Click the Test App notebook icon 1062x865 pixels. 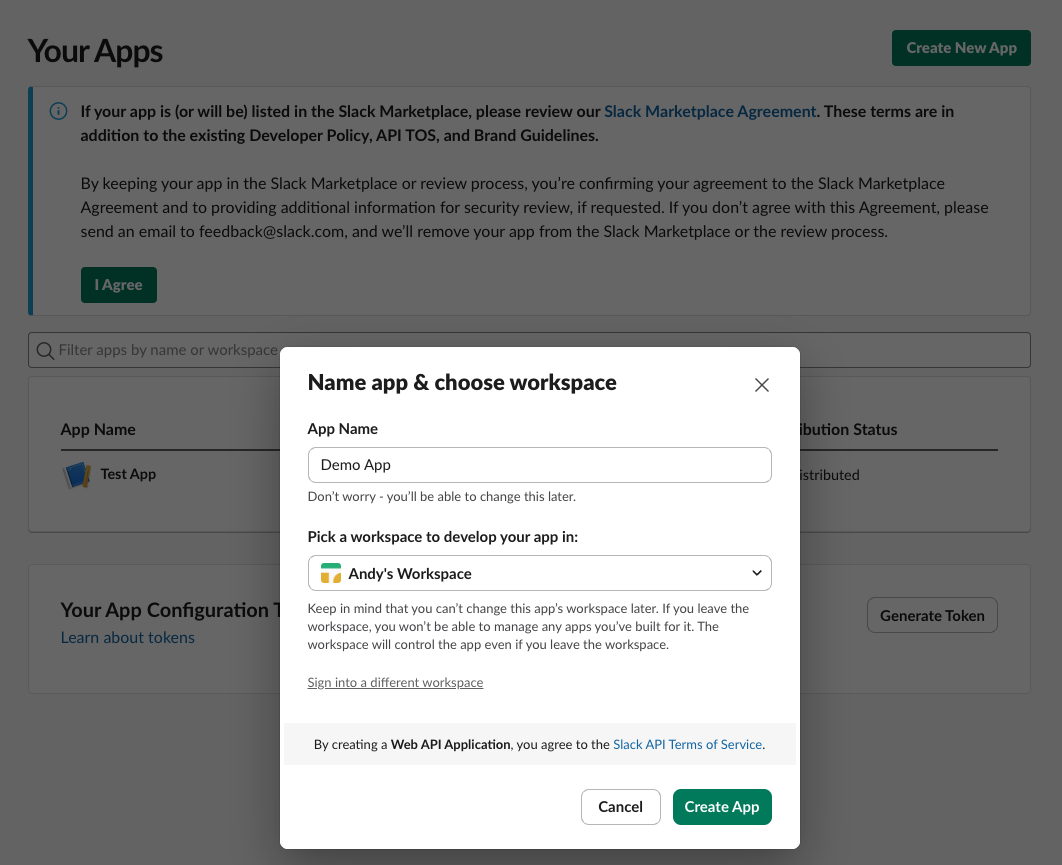click(77, 475)
